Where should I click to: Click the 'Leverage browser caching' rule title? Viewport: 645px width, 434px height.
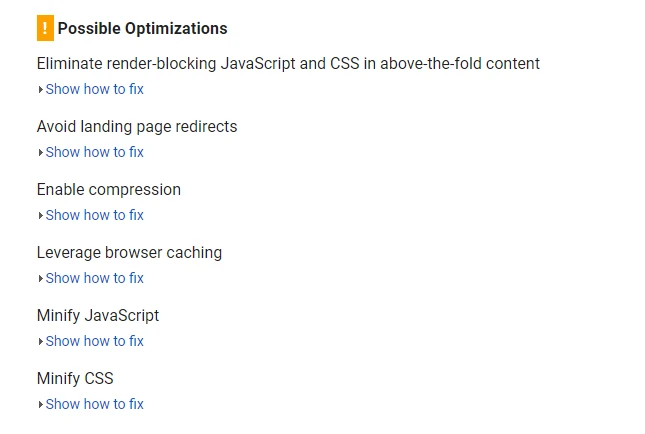click(x=129, y=253)
